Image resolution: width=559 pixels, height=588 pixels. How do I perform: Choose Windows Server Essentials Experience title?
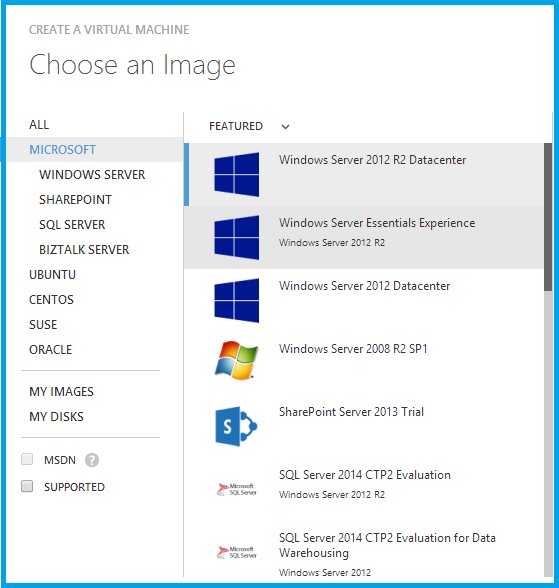(x=377, y=223)
